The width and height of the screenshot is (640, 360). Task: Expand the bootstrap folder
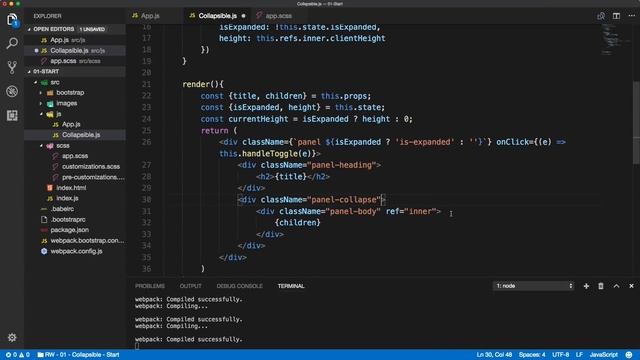click(x=41, y=93)
